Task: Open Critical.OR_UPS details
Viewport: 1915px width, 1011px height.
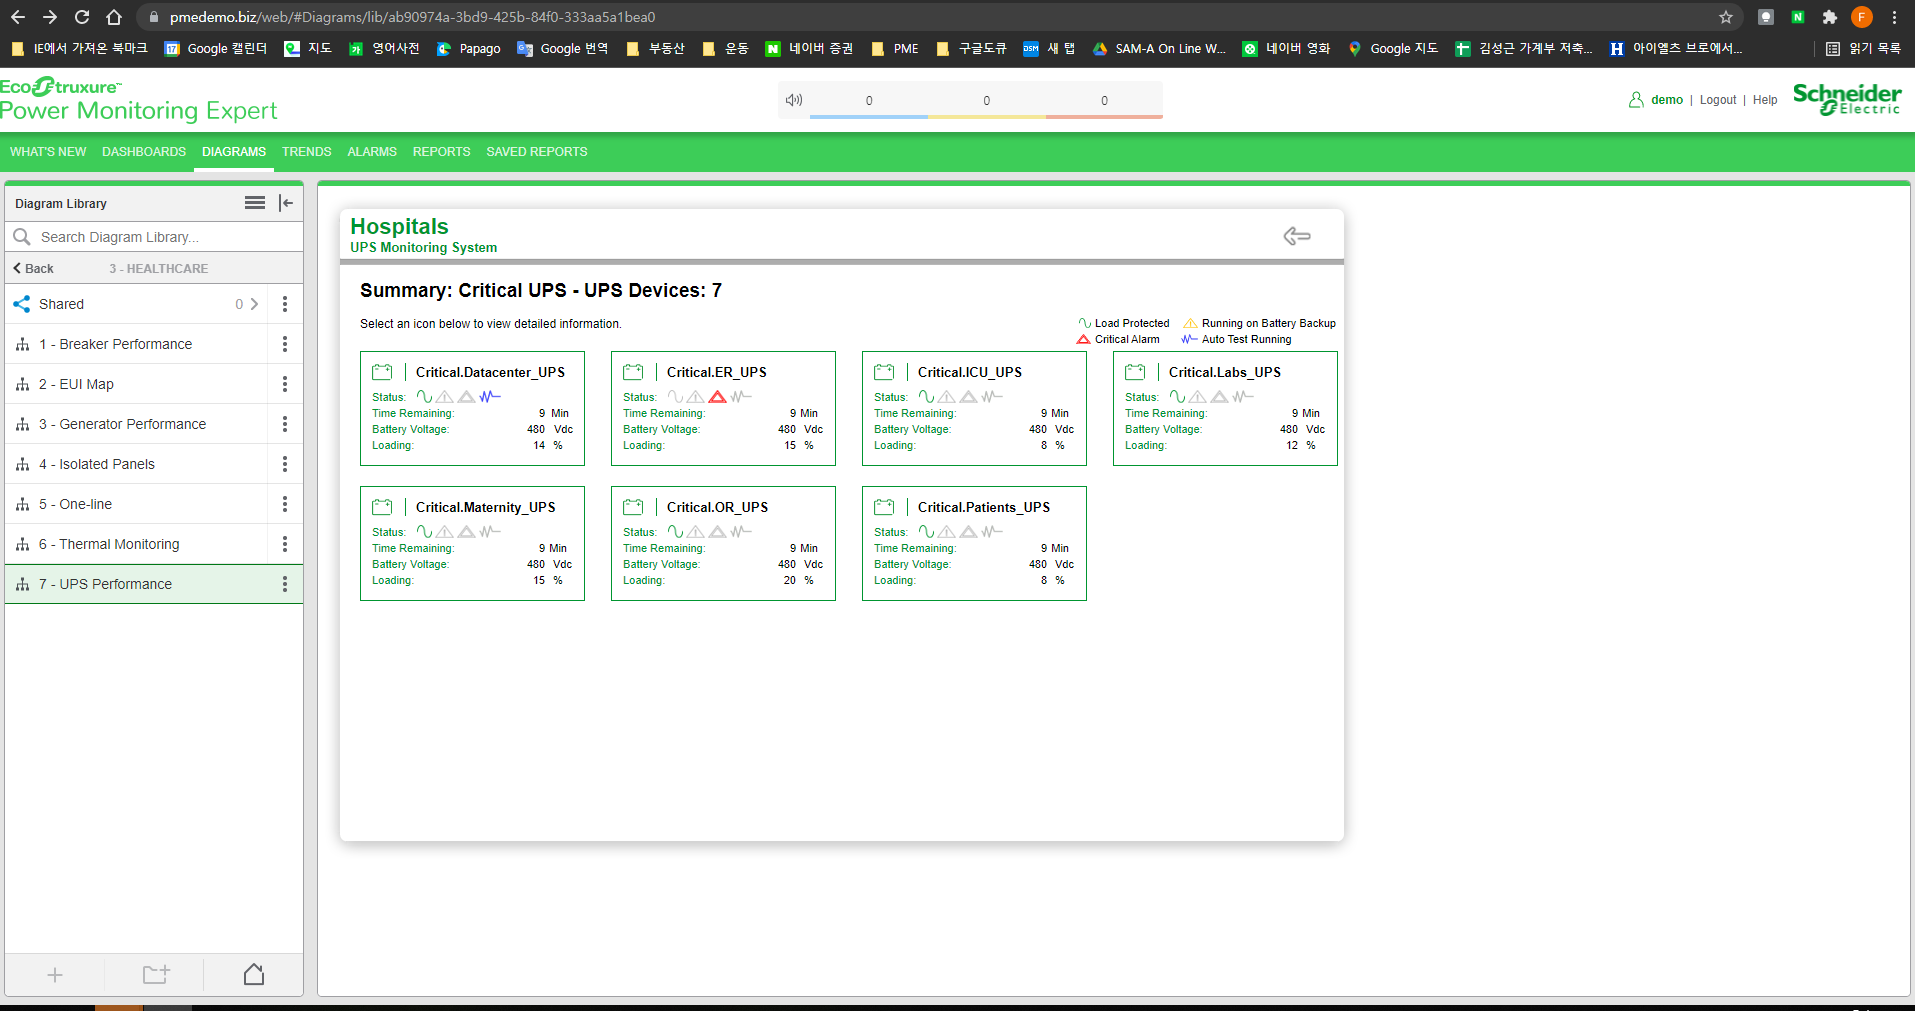Action: point(723,543)
